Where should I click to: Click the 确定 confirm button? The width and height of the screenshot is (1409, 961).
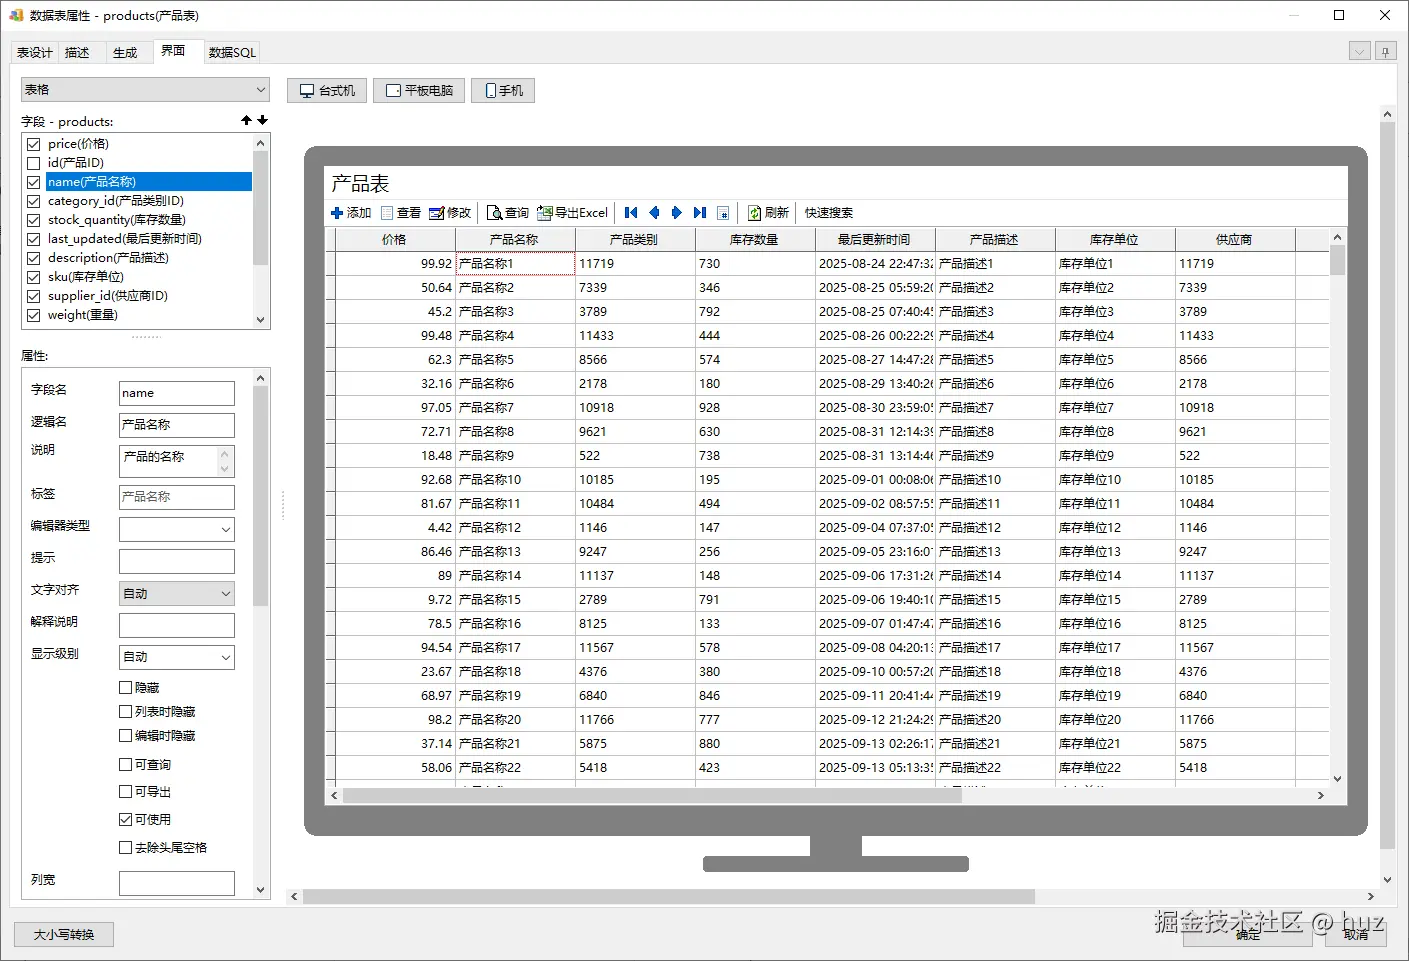click(1247, 935)
